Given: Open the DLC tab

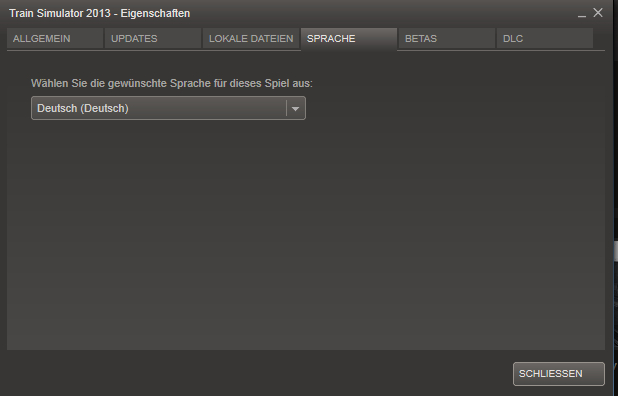Looking at the screenshot, I should 545,39.
